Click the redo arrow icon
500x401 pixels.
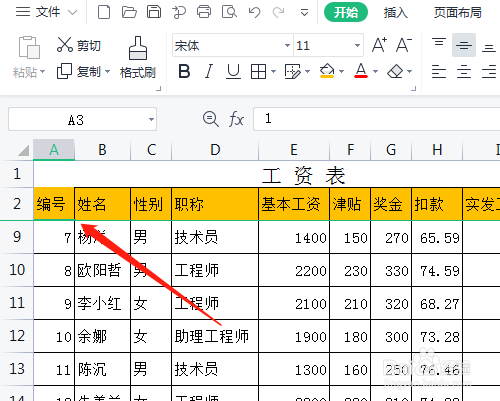pos(278,13)
